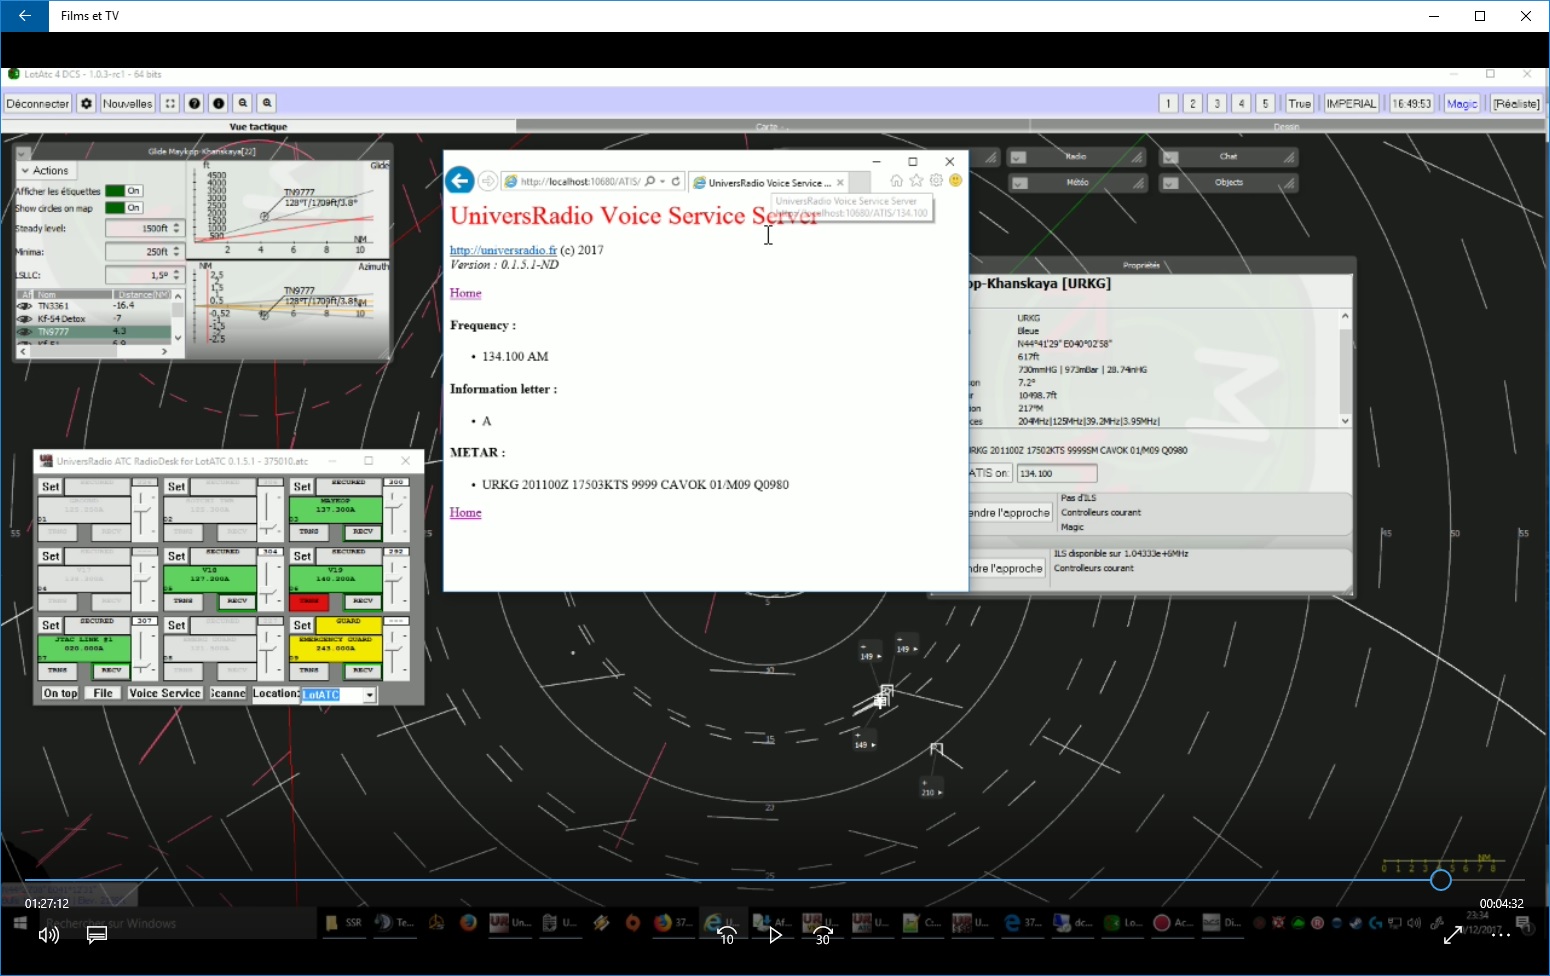The image size is (1550, 976).
Task: Click the video seek bar handle
Action: [1440, 880]
